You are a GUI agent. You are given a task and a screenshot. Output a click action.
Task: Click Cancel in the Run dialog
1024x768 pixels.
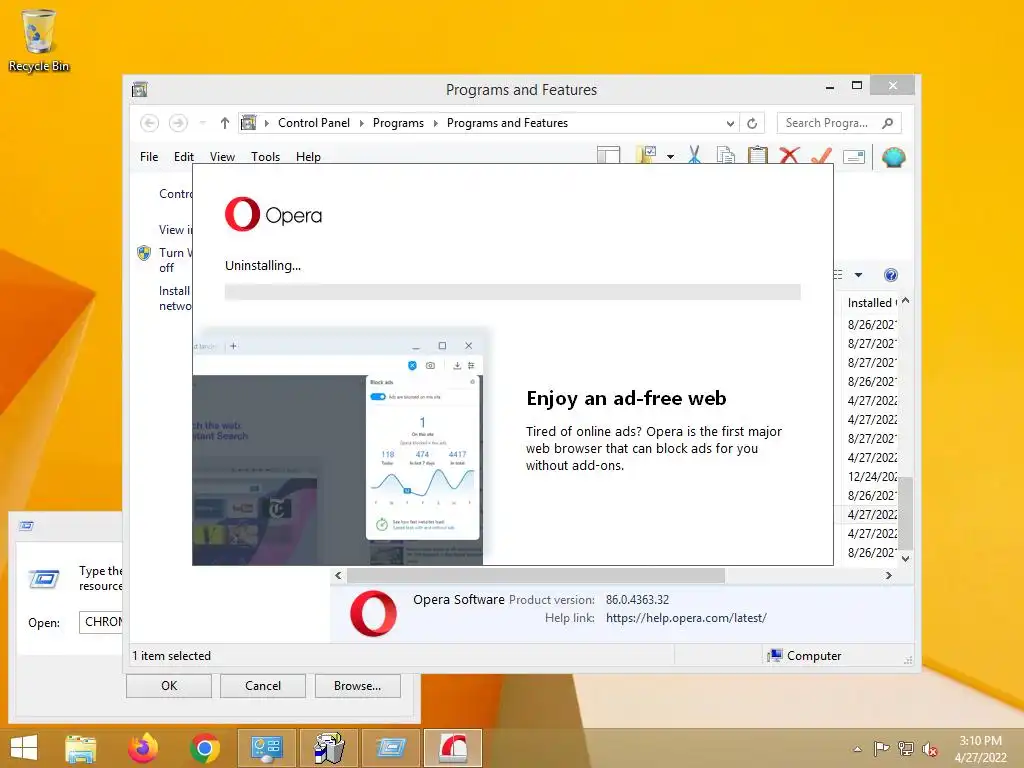tap(263, 686)
